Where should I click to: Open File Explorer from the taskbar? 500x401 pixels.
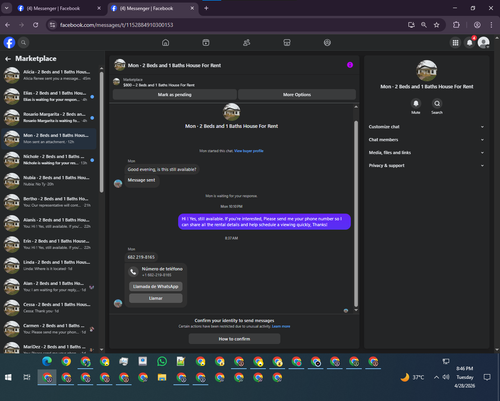[162, 377]
